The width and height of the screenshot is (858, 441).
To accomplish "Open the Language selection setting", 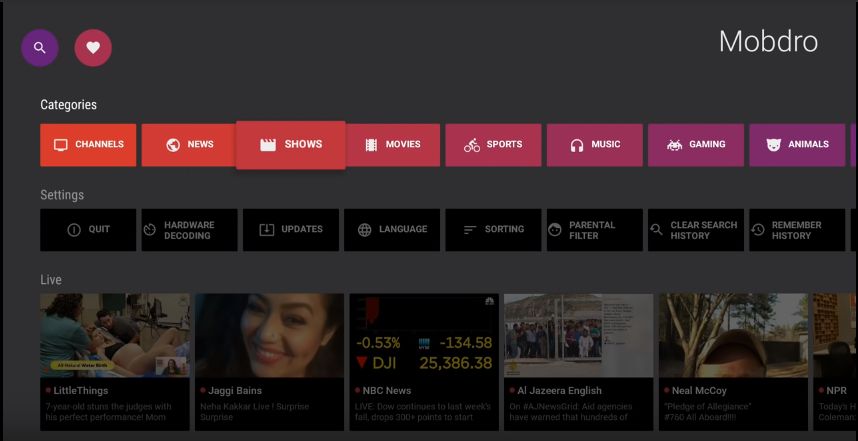I will tap(392, 230).
